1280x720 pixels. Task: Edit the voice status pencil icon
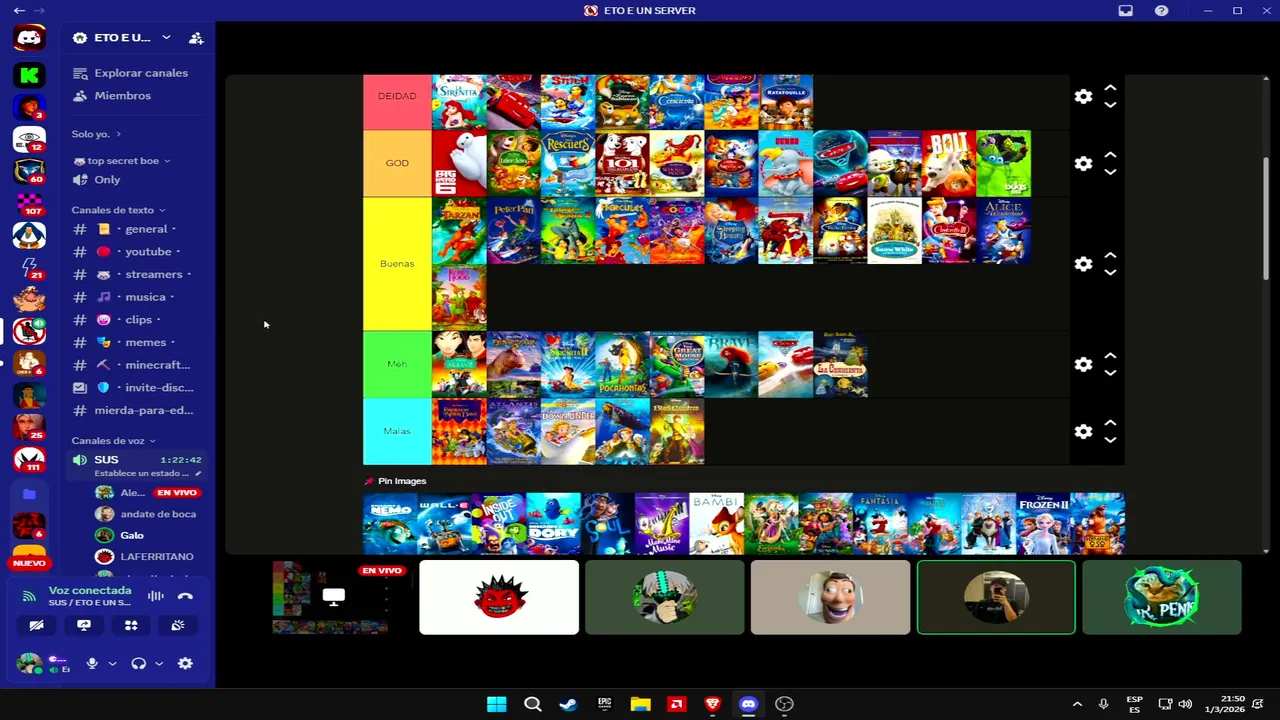198,473
